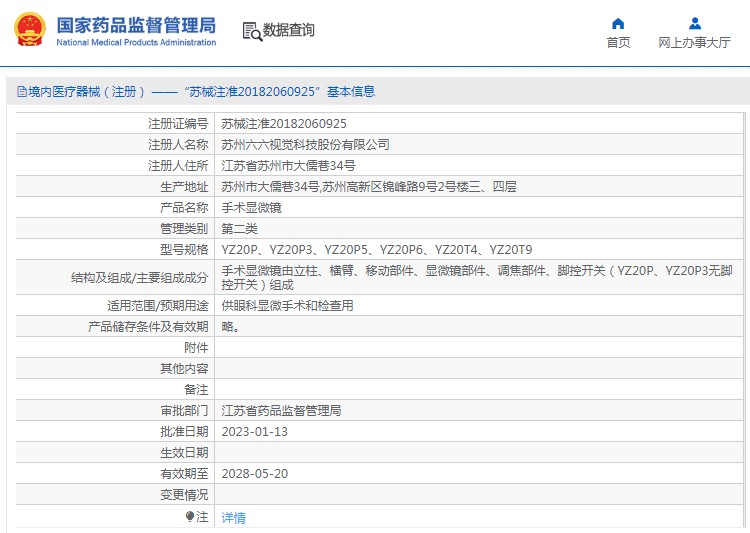Viewport: 750px width, 533px height.
Task: Select the 略。 value
Action: [x=231, y=326]
